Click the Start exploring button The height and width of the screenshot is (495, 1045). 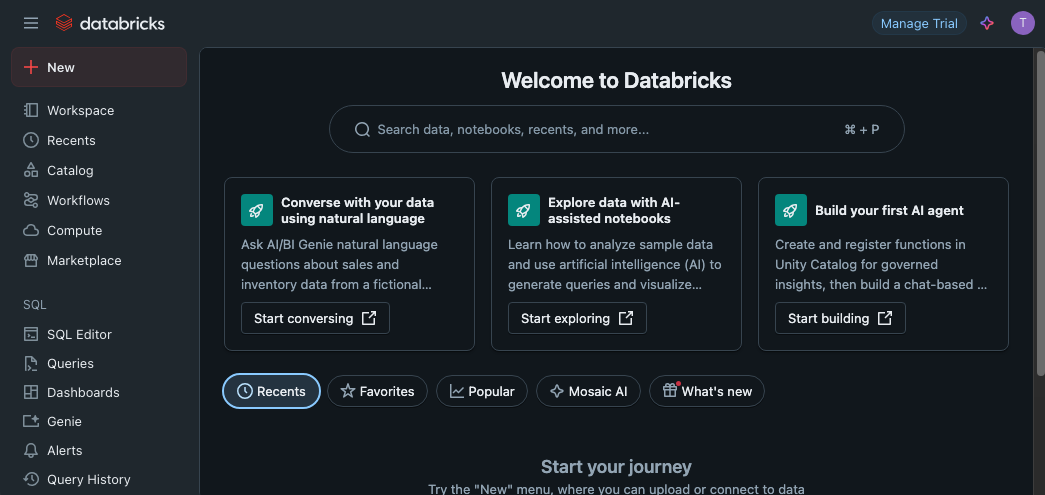coord(577,318)
